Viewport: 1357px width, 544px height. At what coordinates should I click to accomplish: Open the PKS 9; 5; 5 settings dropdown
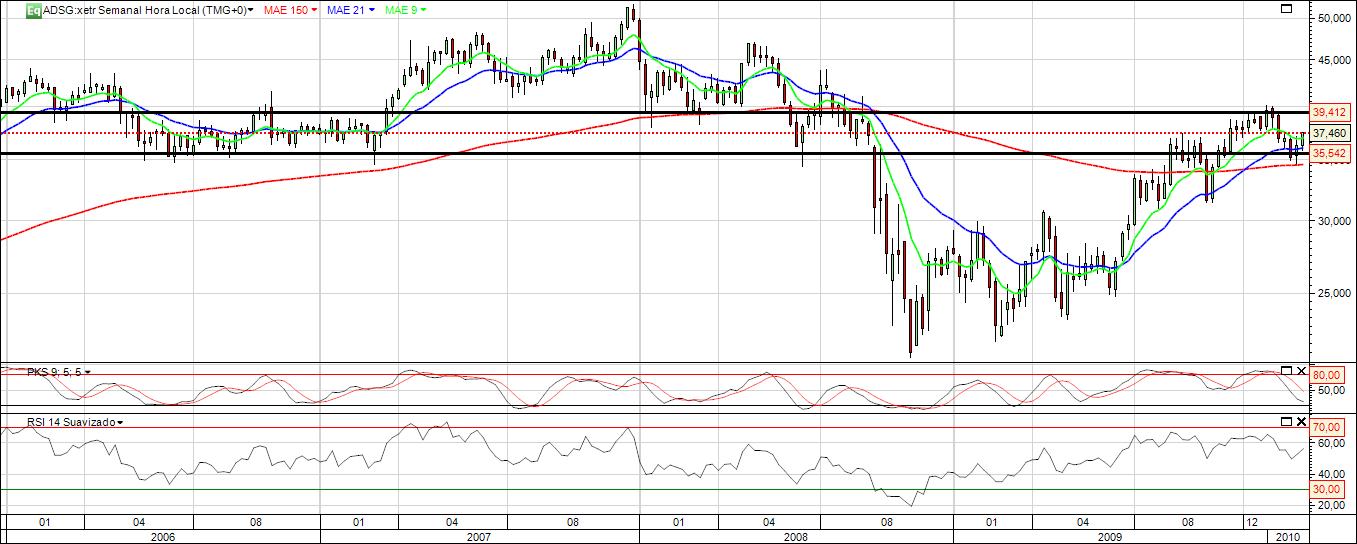(88, 372)
